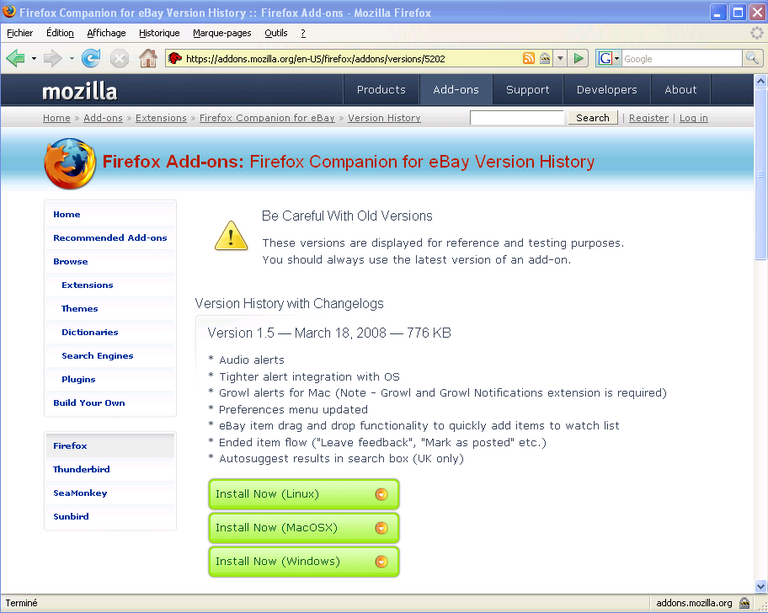Click the status bar security lock icon
Screen dimensions: 768x613
(744, 603)
